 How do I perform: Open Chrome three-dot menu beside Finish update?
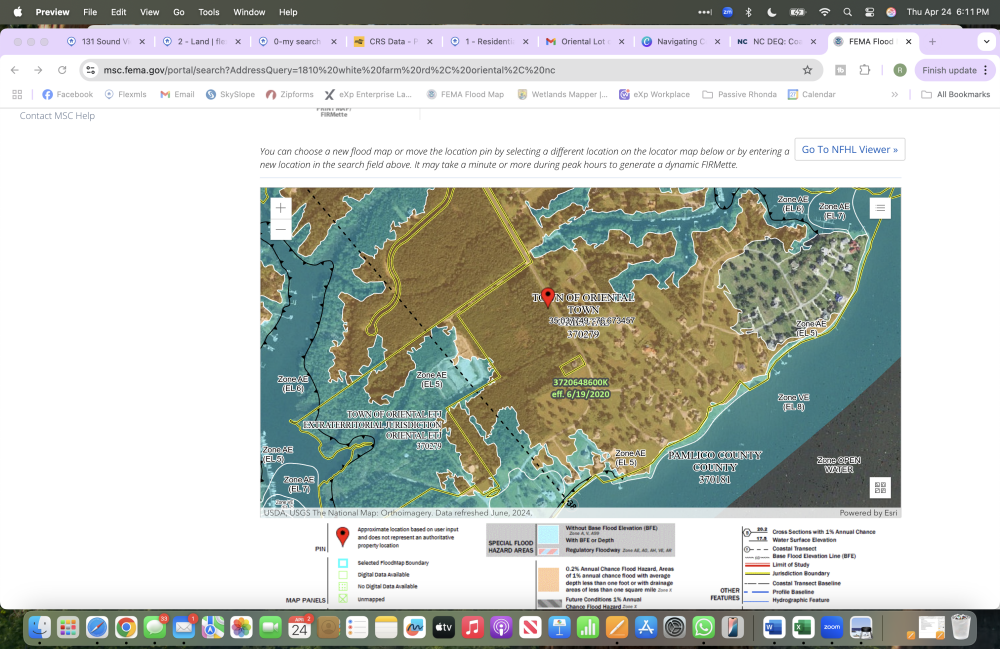pyautogui.click(x=985, y=70)
